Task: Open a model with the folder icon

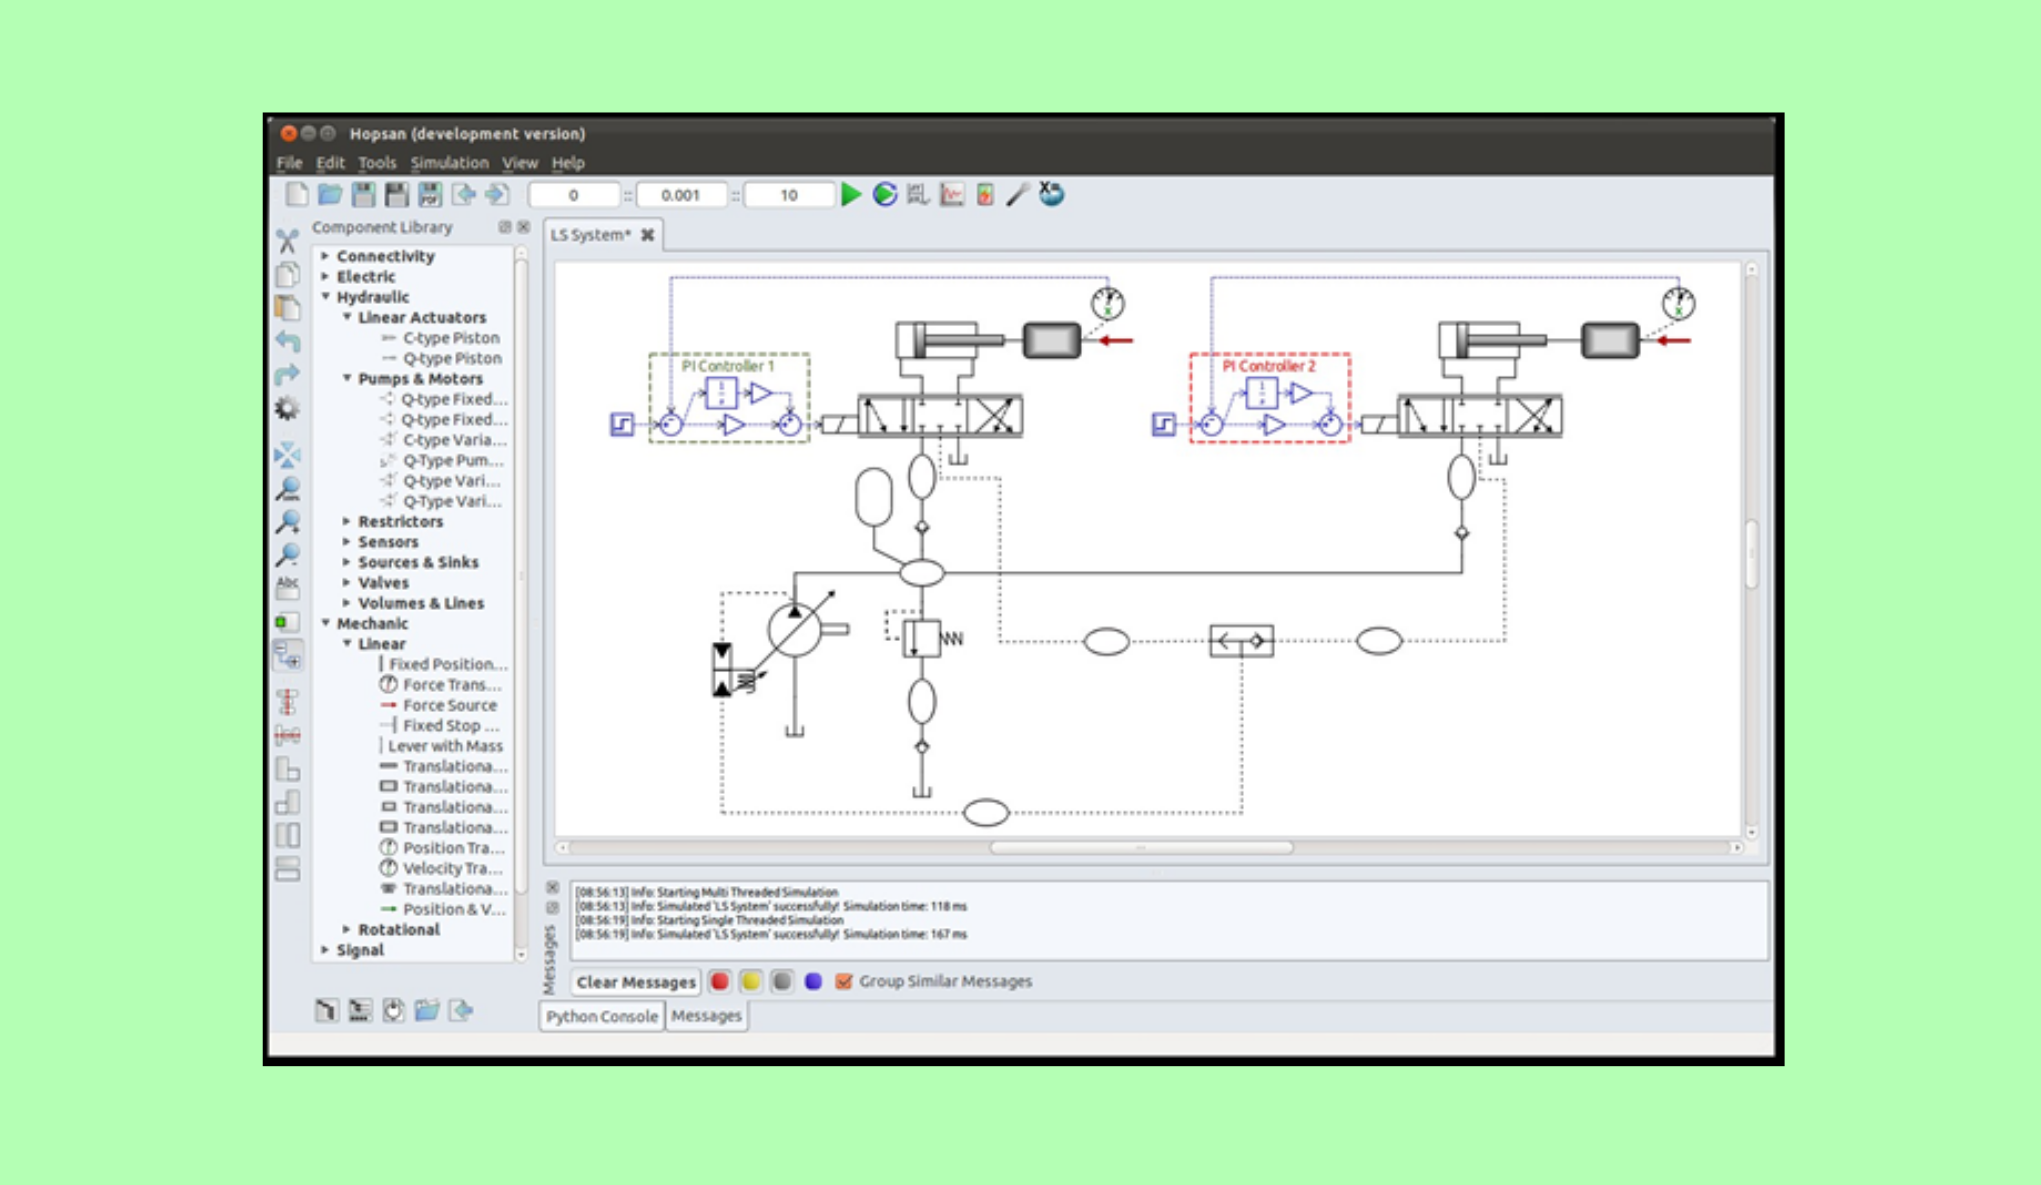Action: (330, 194)
